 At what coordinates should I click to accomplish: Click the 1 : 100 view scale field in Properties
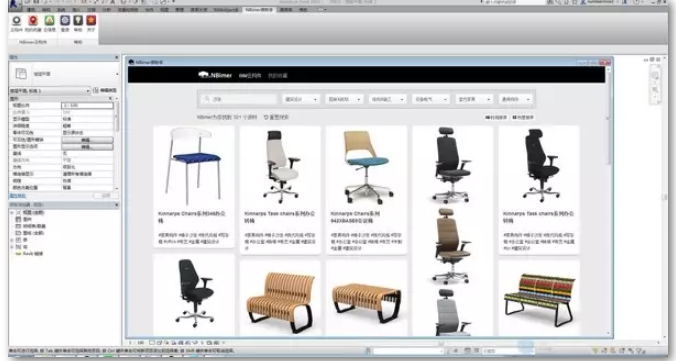point(88,105)
